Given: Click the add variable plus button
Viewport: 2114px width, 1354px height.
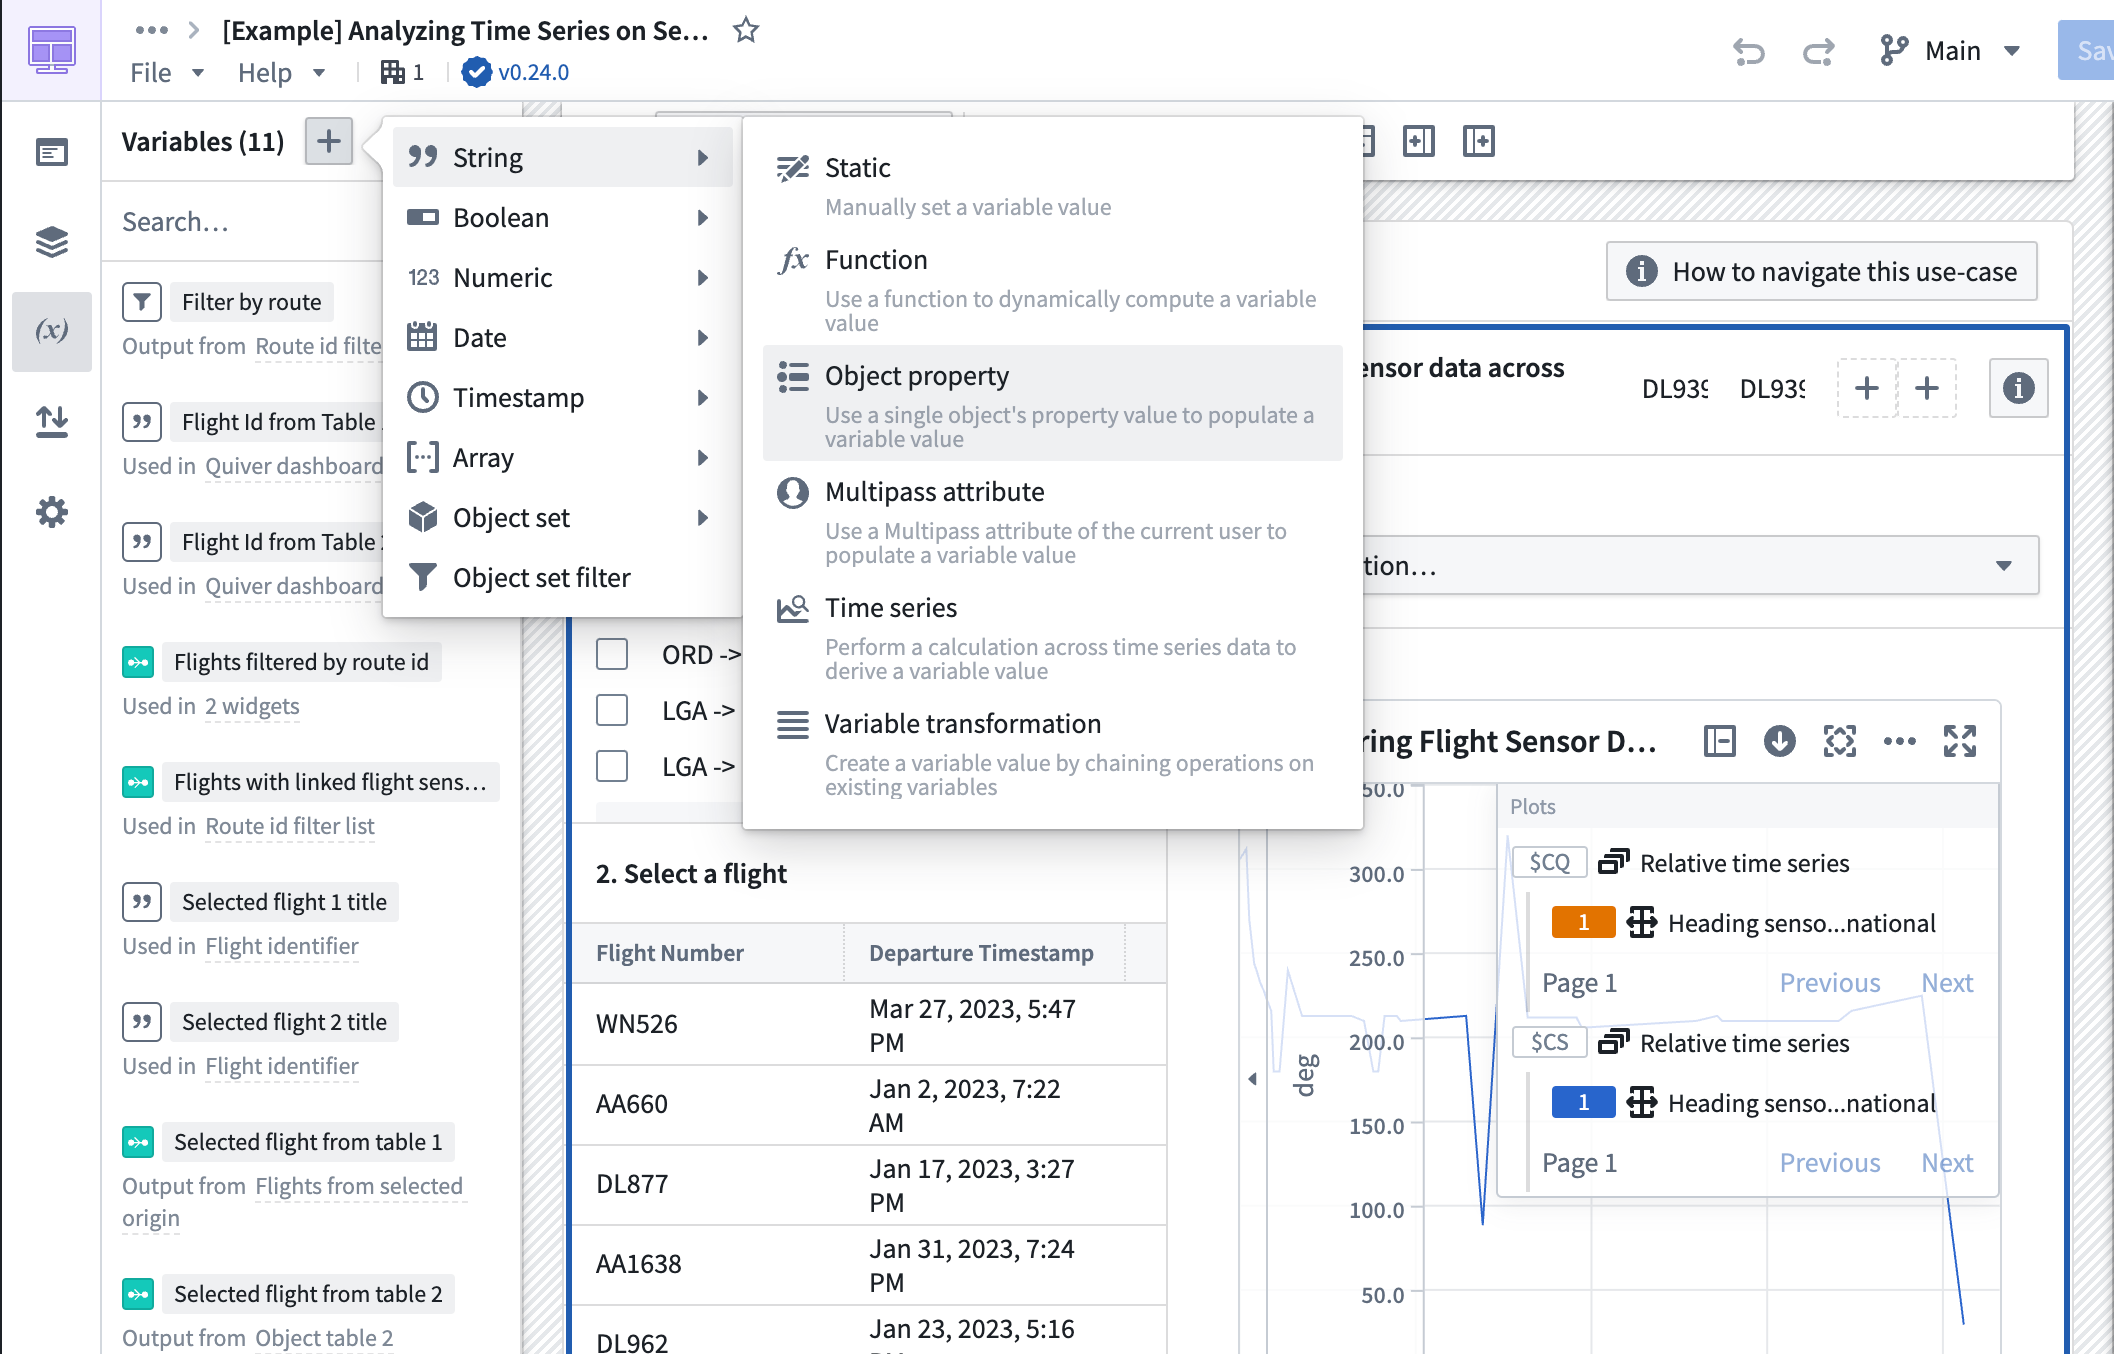Looking at the screenshot, I should click(x=330, y=140).
